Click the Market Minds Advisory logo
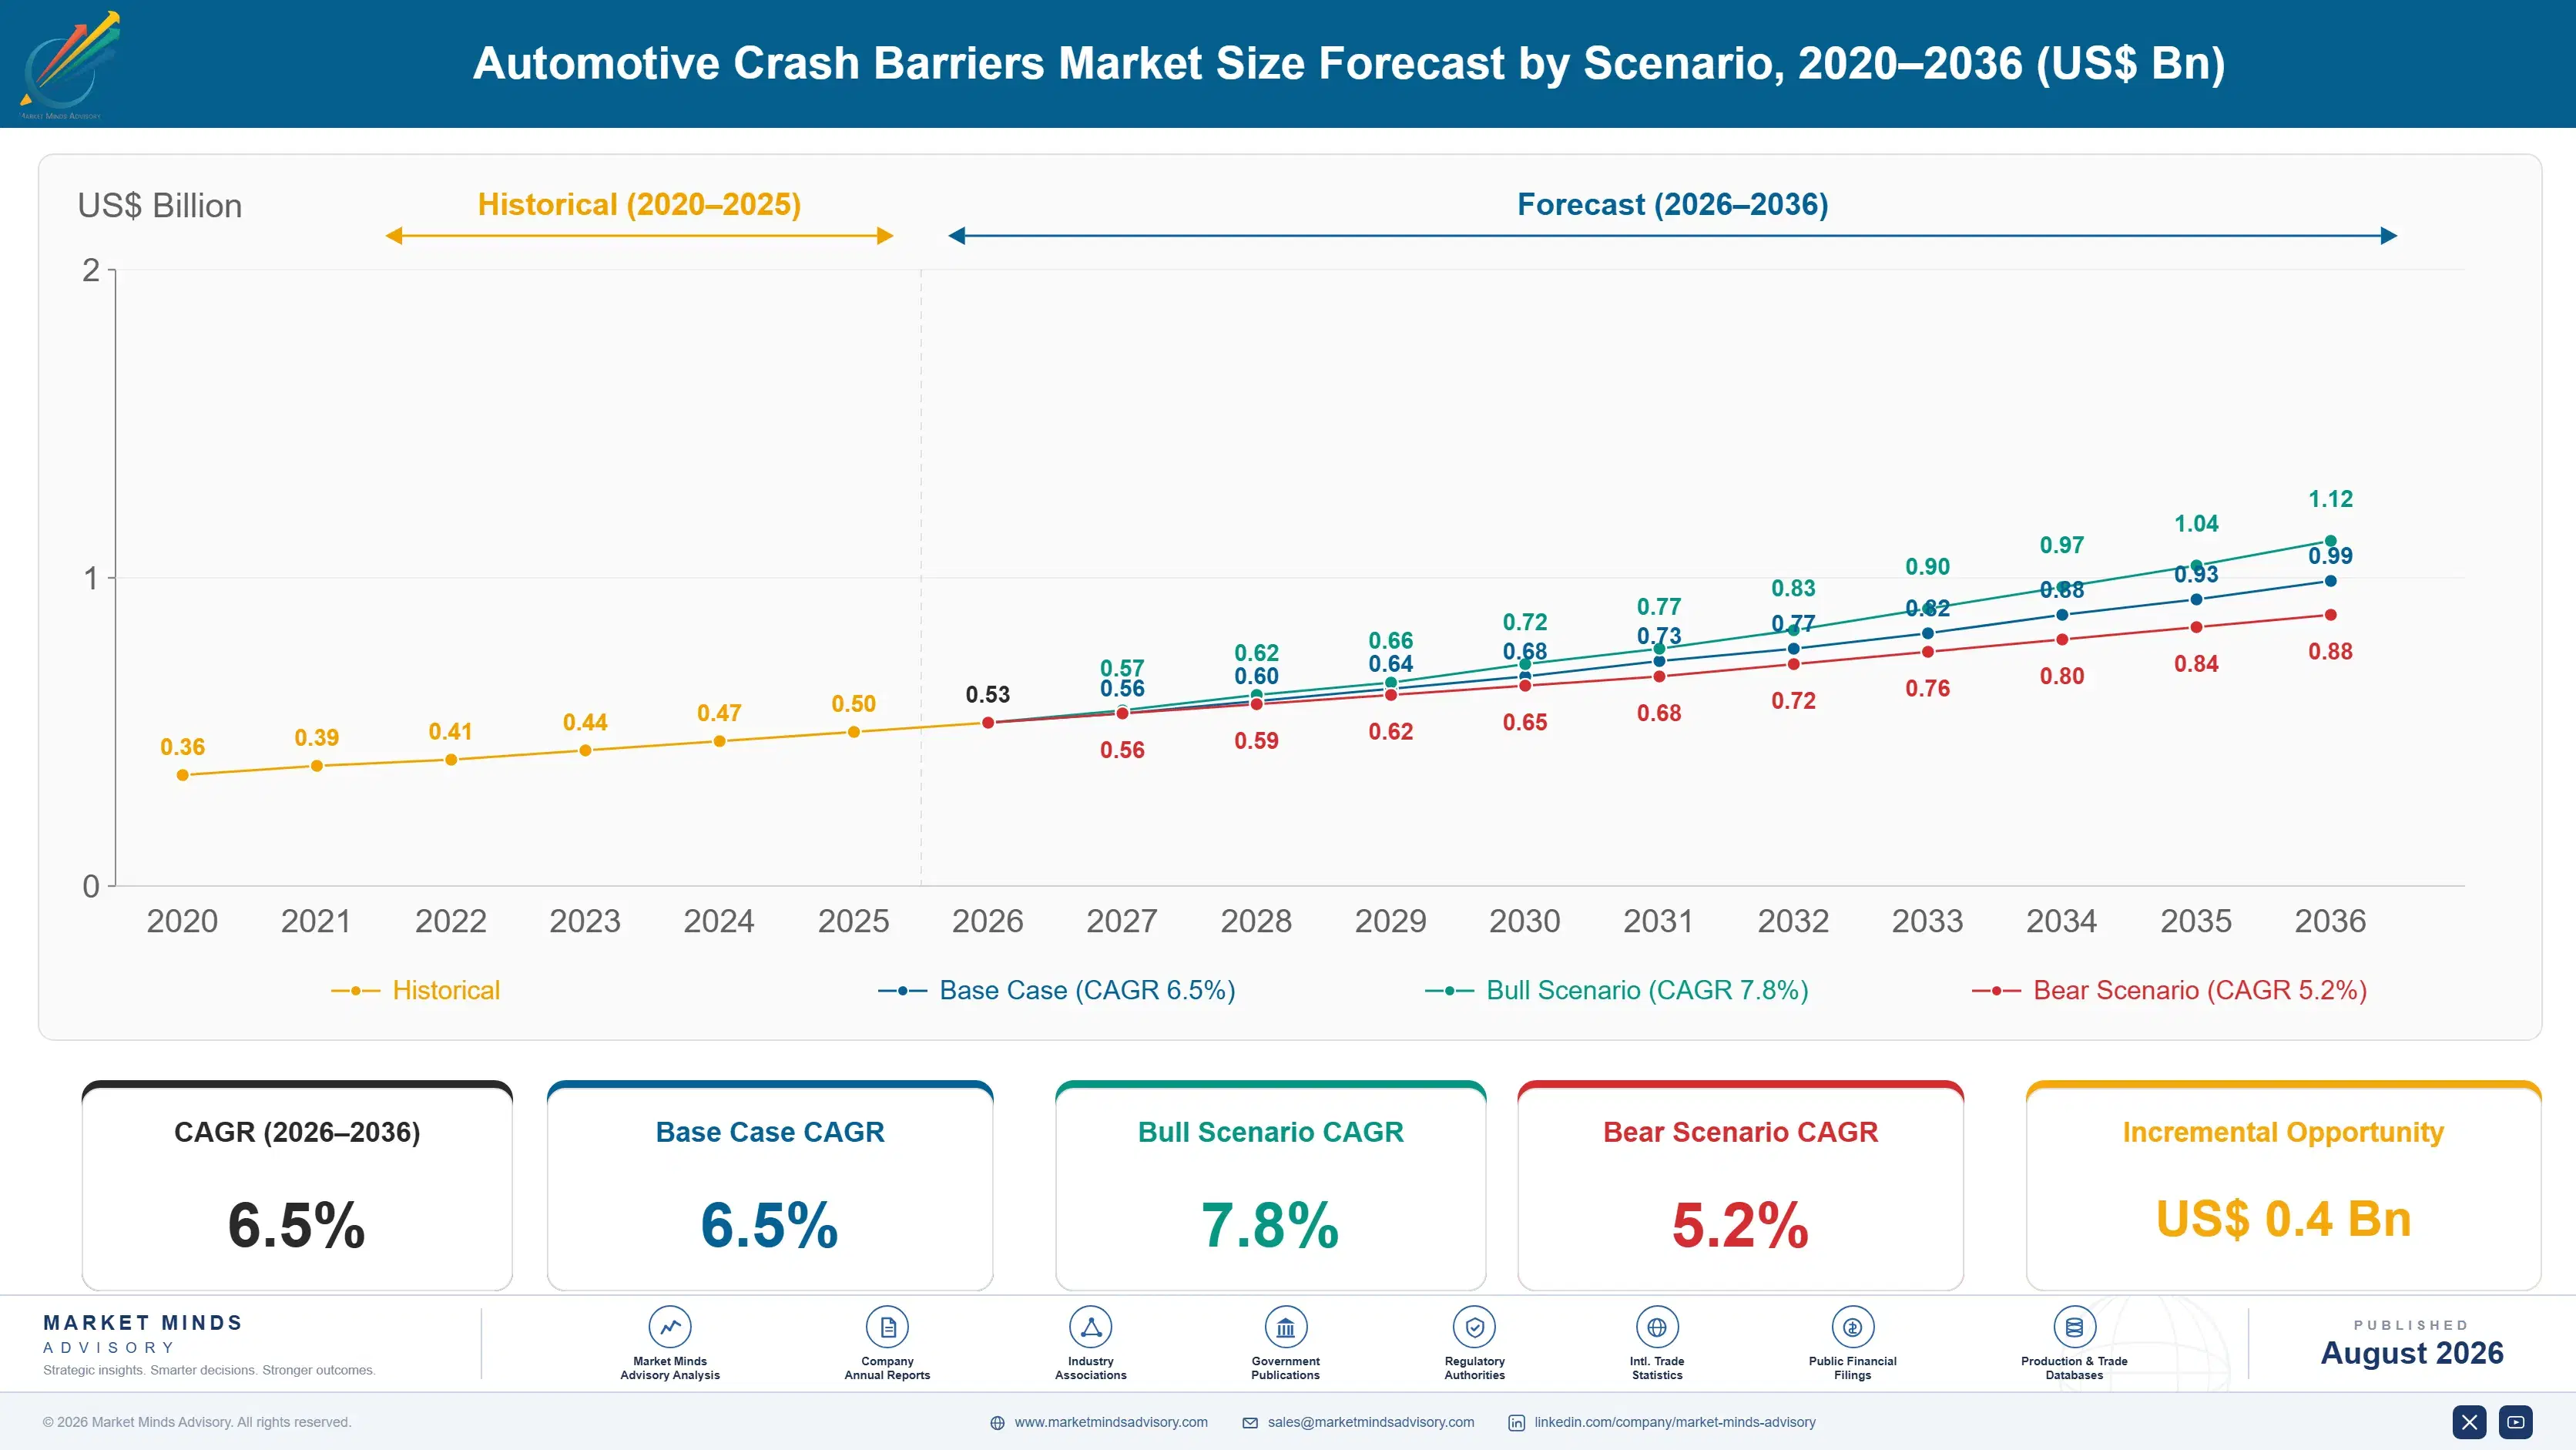This screenshot has height=1450, width=2576. click(x=70, y=65)
